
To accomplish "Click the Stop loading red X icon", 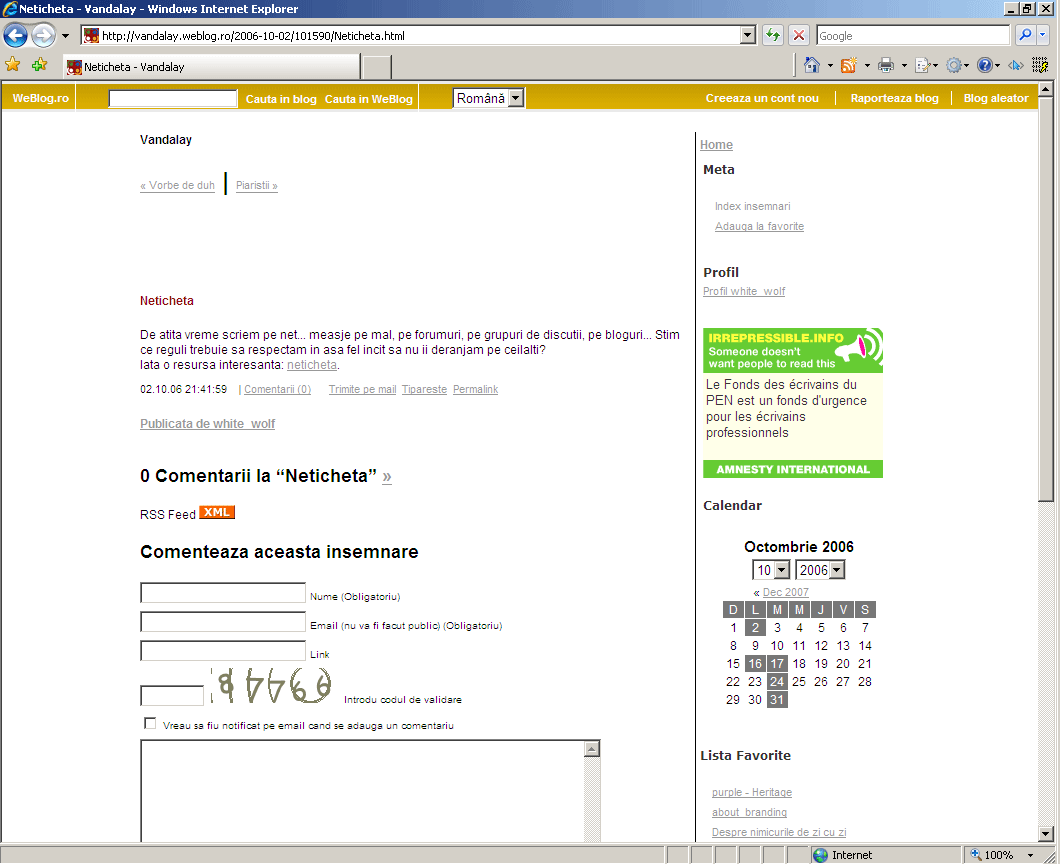I will [799, 36].
